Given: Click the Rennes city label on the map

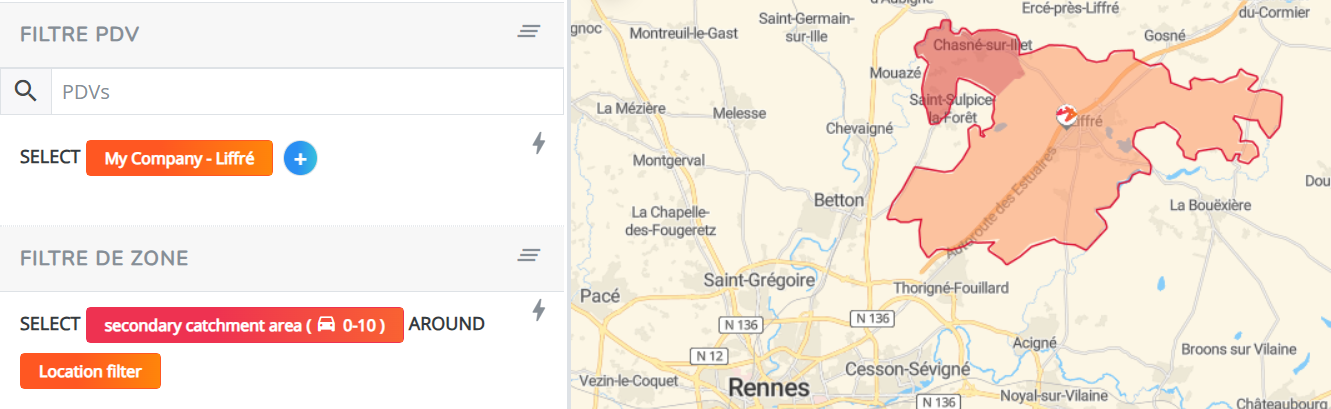Looking at the screenshot, I should (x=768, y=386).
